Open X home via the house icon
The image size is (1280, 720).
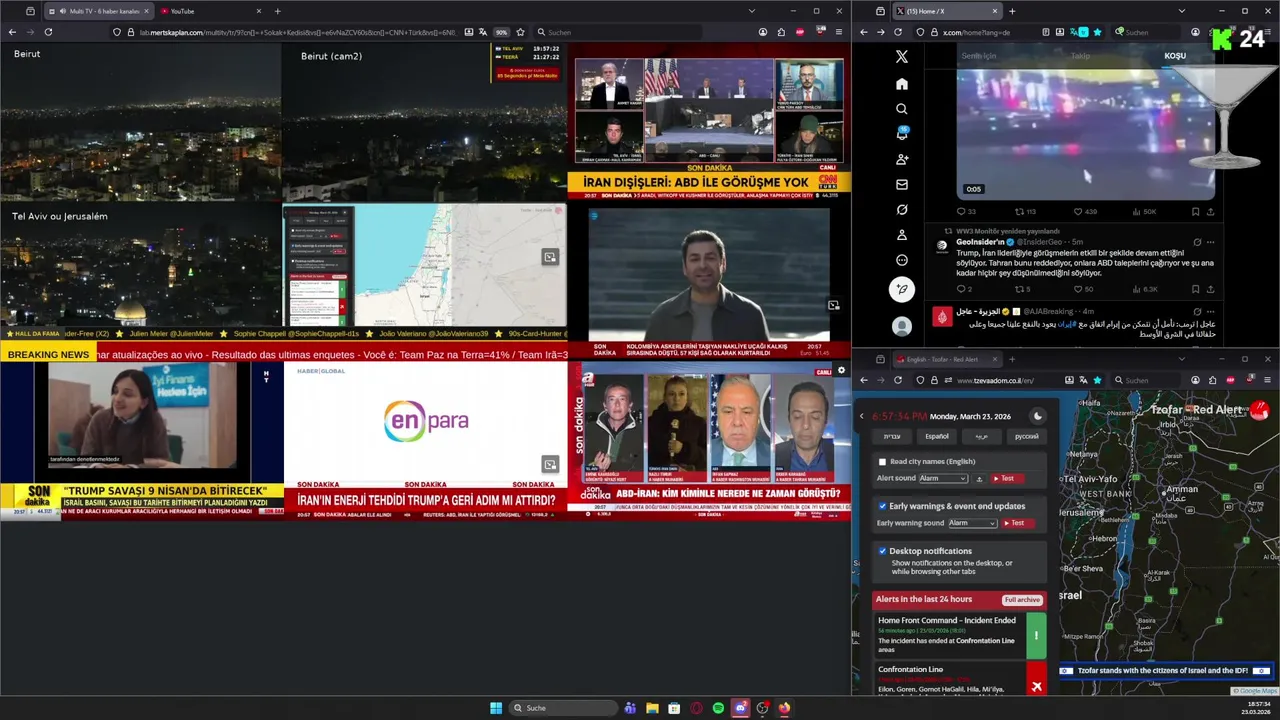[901, 84]
